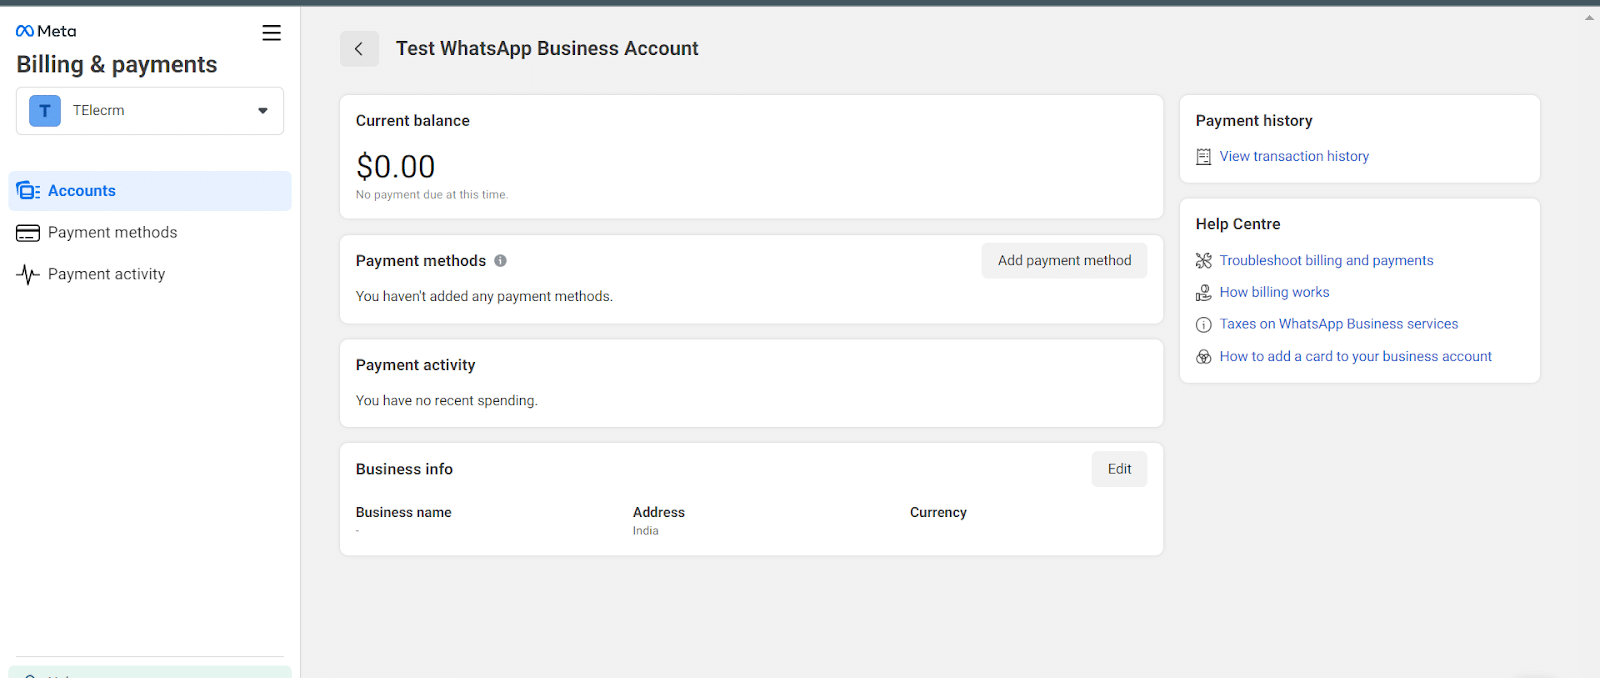Image resolution: width=1600 pixels, height=678 pixels.
Task: Click the Currency label in Business info
Action: point(938,512)
